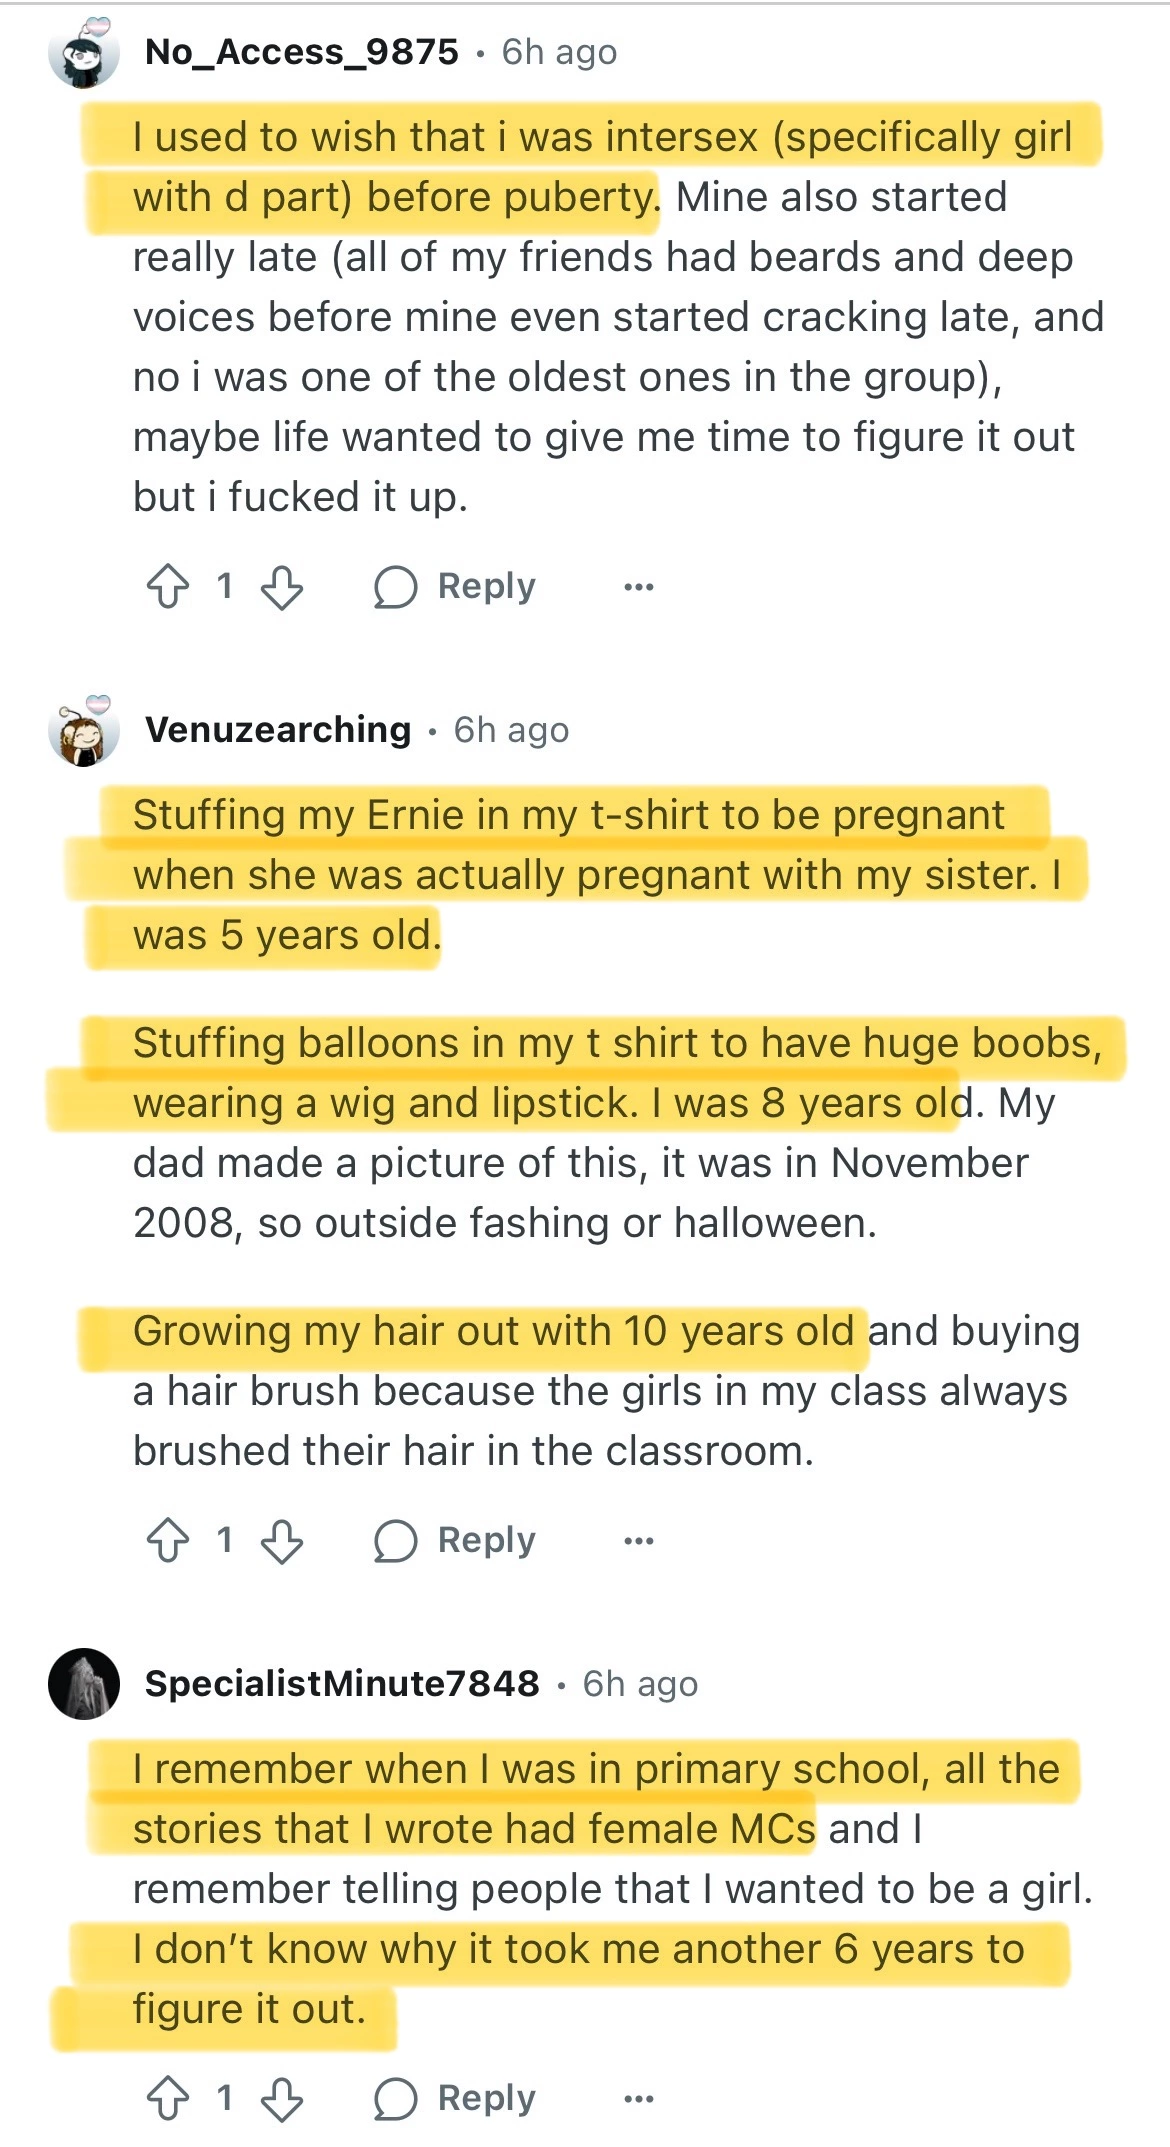This screenshot has height=2147, width=1170.
Task: Open Venuzearching's avatar
Action: point(84,731)
